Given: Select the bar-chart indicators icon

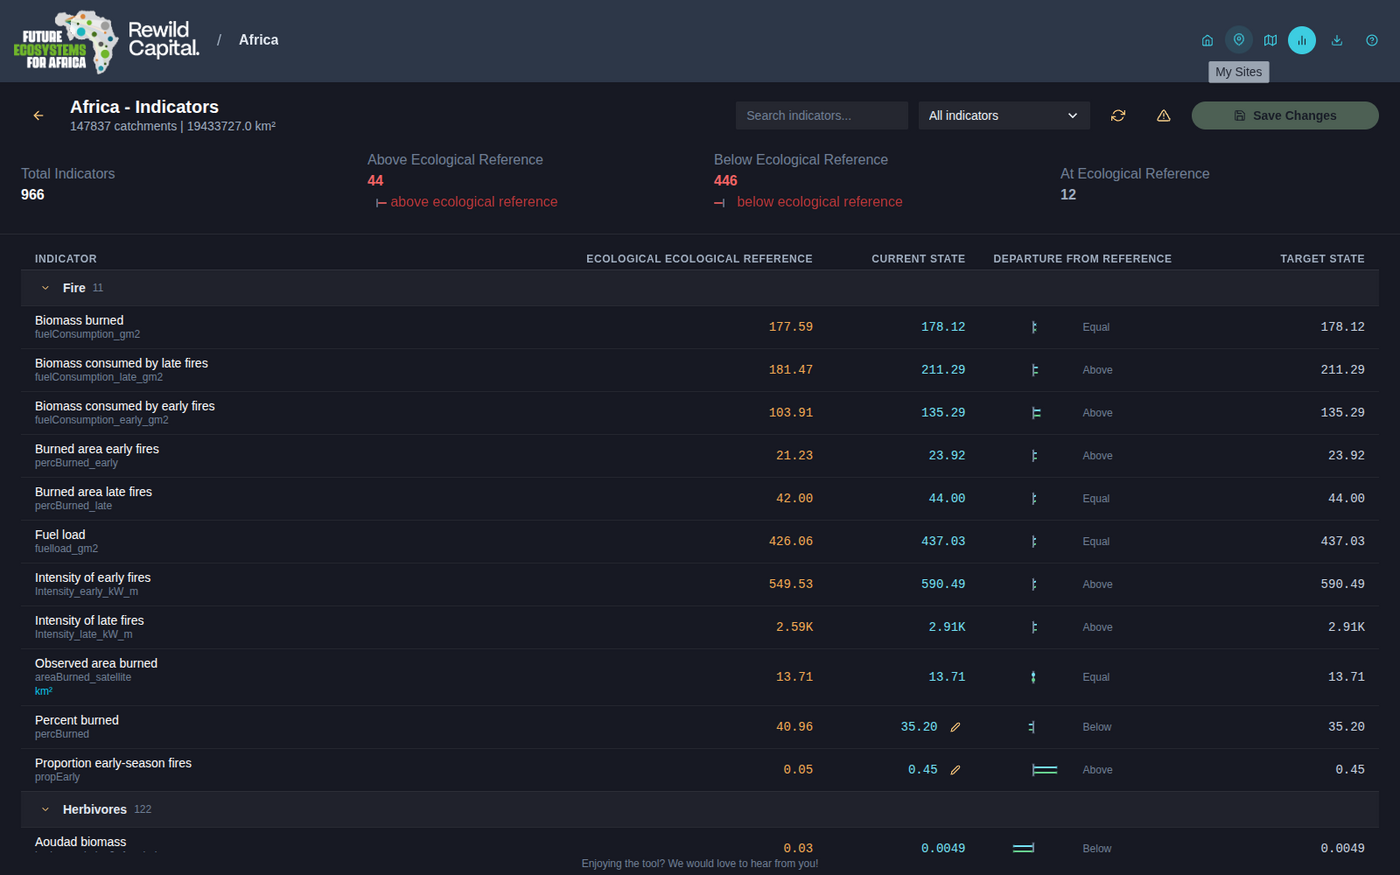Looking at the screenshot, I should pos(1302,40).
